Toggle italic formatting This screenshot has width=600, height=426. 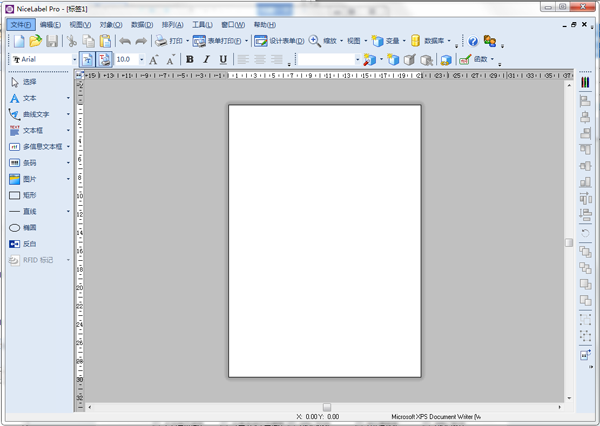pos(206,60)
